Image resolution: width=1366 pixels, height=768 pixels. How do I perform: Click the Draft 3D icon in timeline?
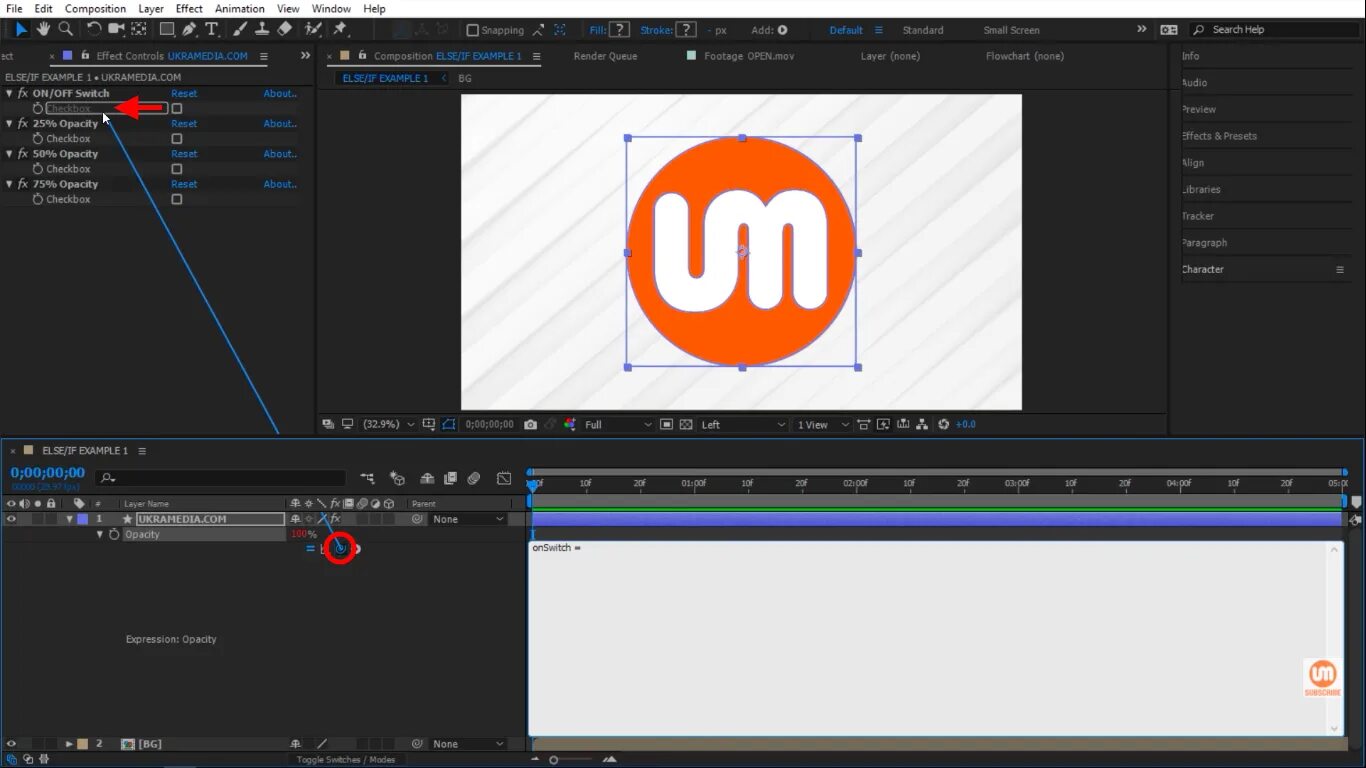click(x=397, y=478)
